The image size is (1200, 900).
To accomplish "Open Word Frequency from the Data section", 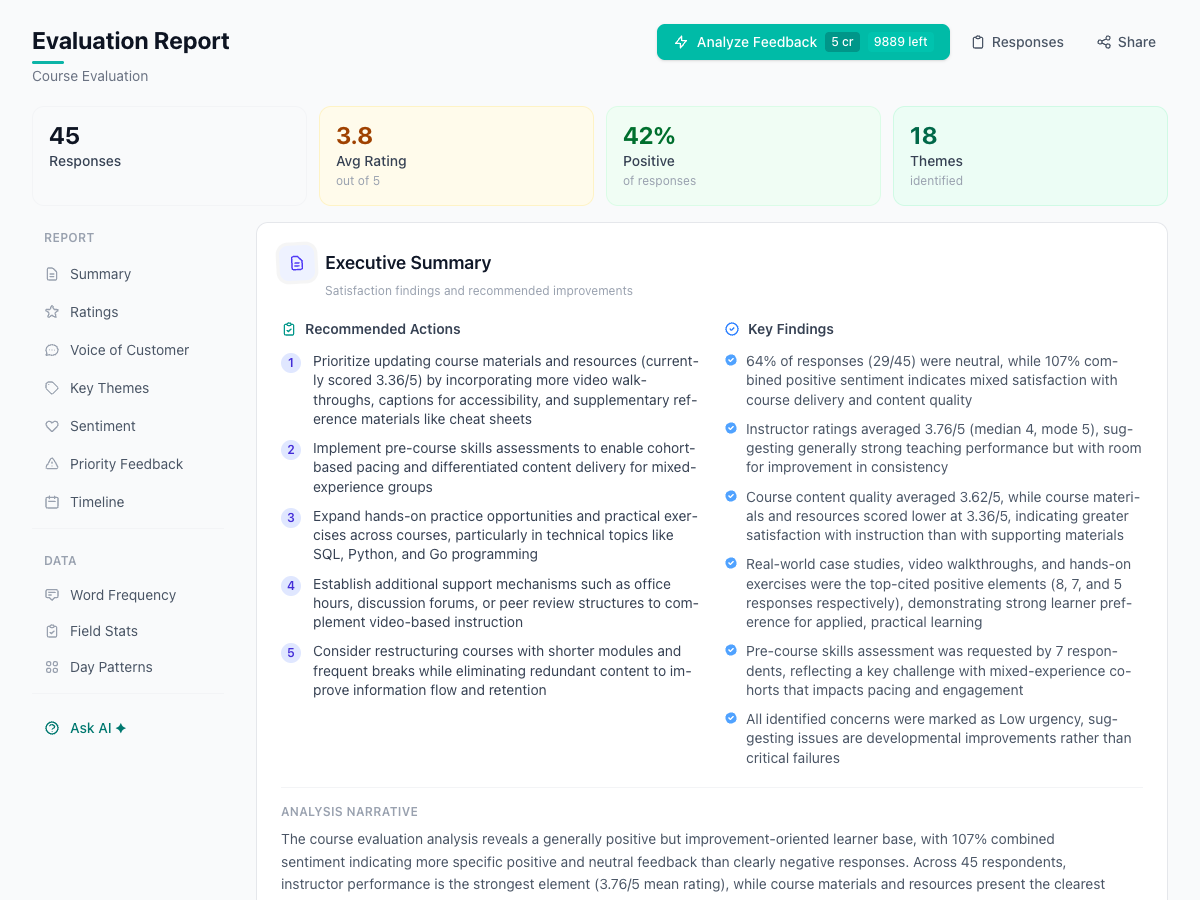I will click(52, 594).
